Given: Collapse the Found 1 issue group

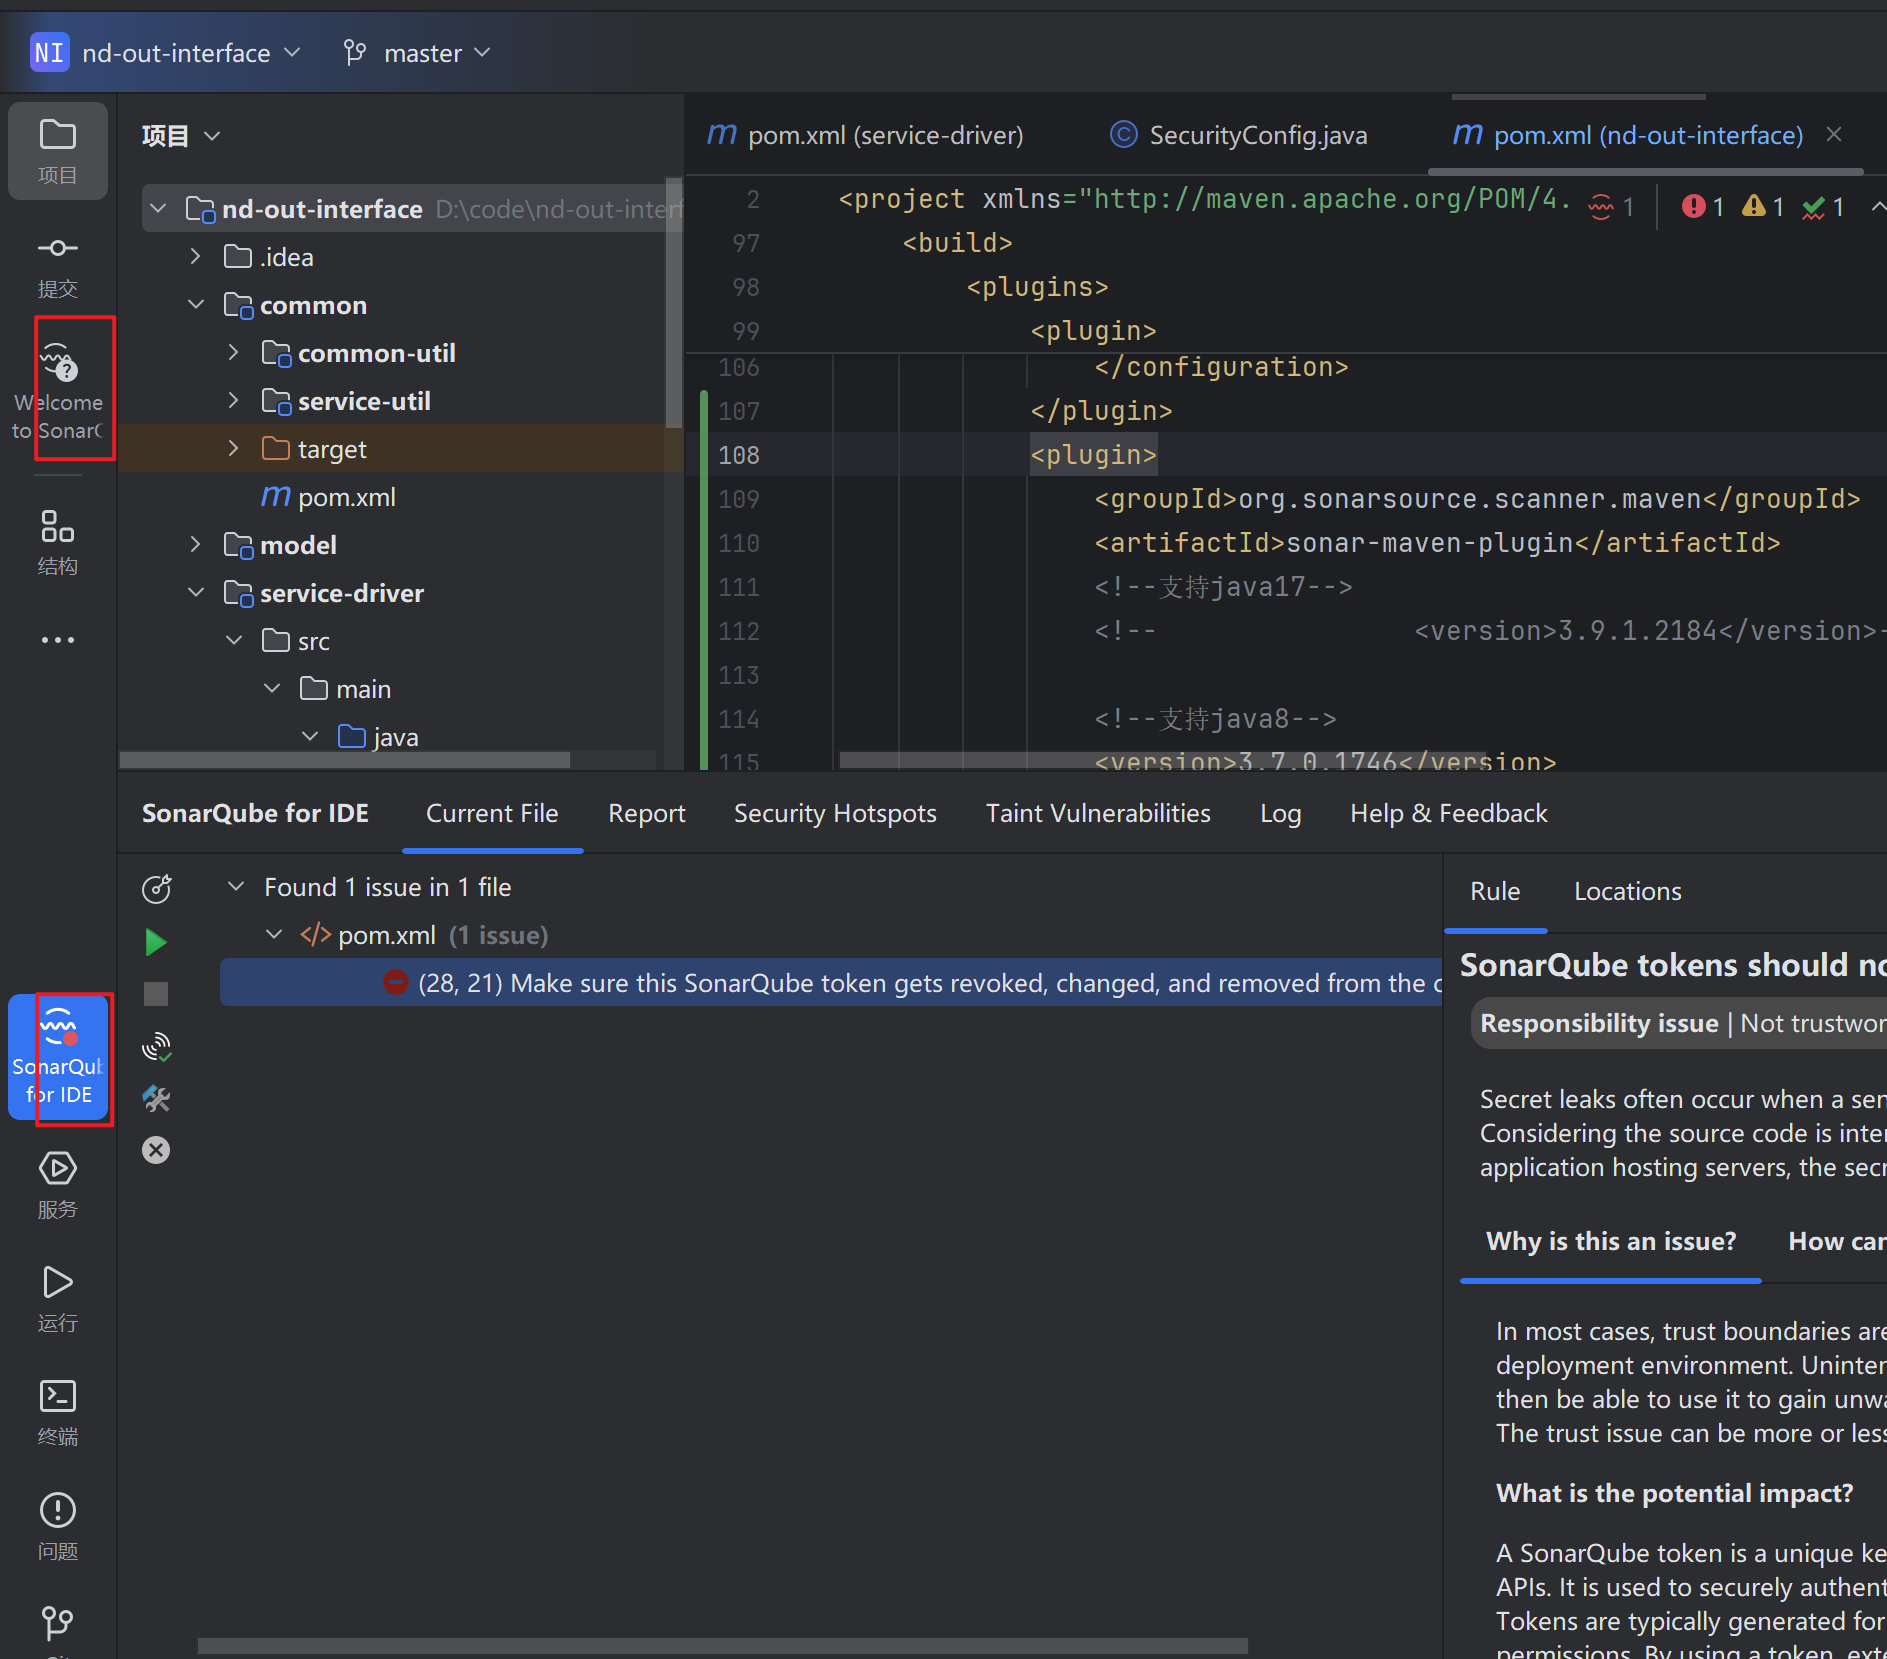Looking at the screenshot, I should click(237, 886).
